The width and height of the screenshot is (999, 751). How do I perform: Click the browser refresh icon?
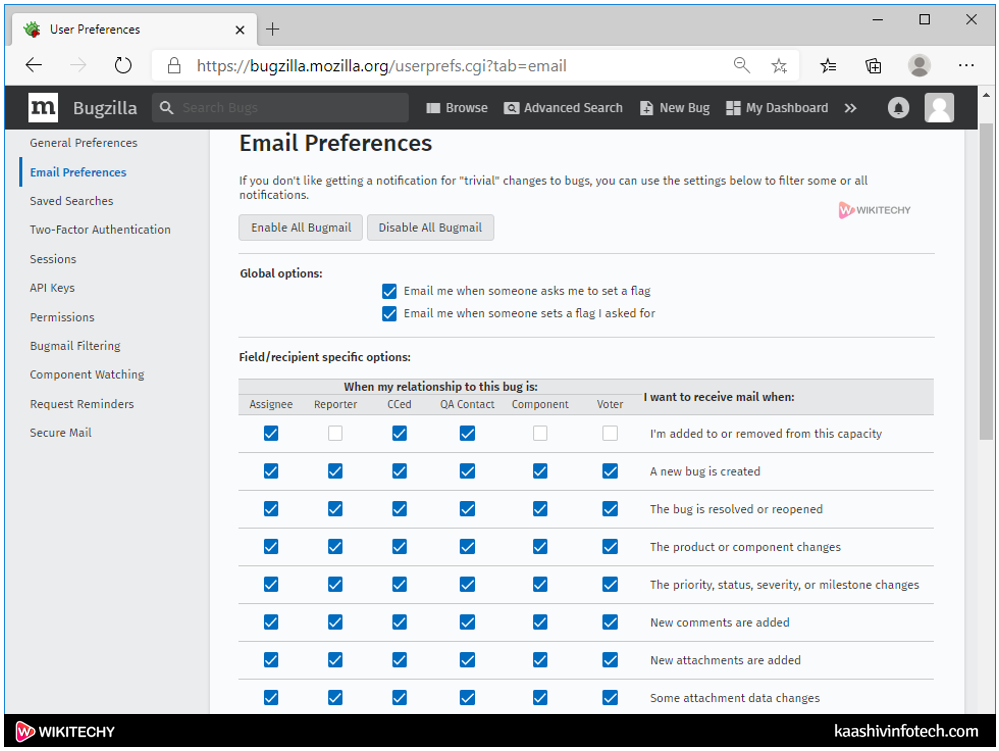pyautogui.click(x=123, y=66)
